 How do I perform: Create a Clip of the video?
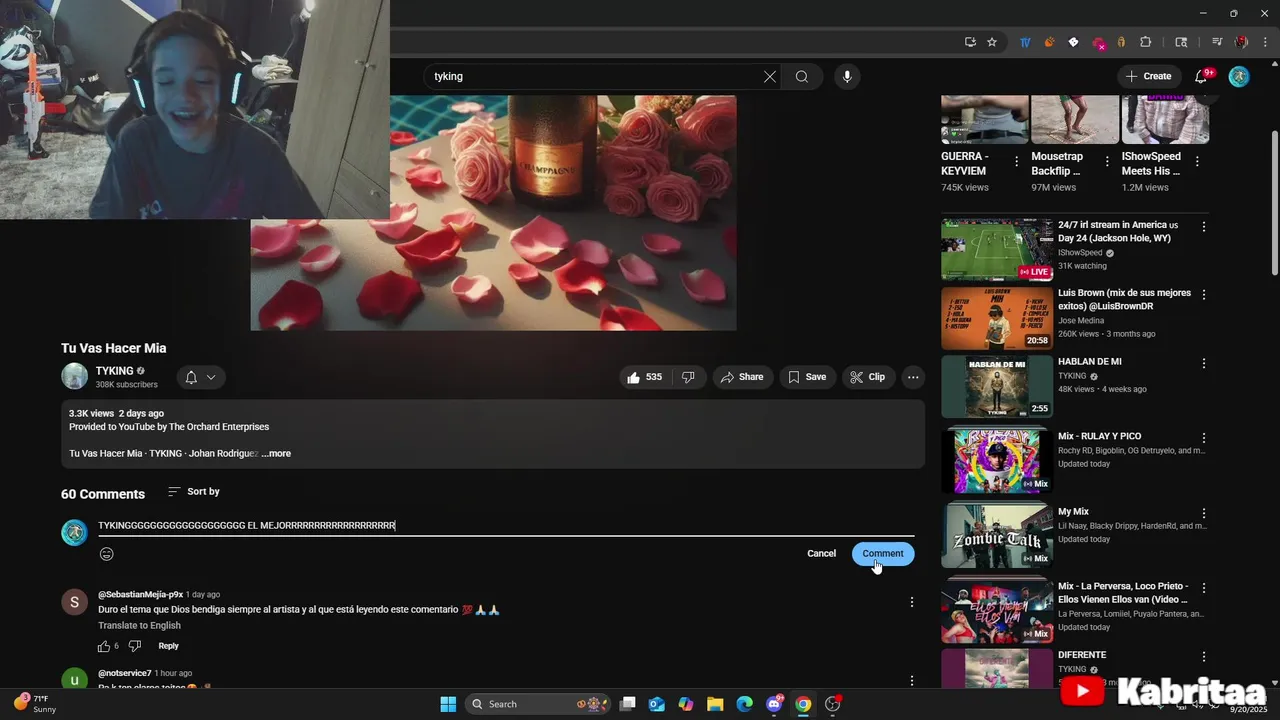[867, 377]
